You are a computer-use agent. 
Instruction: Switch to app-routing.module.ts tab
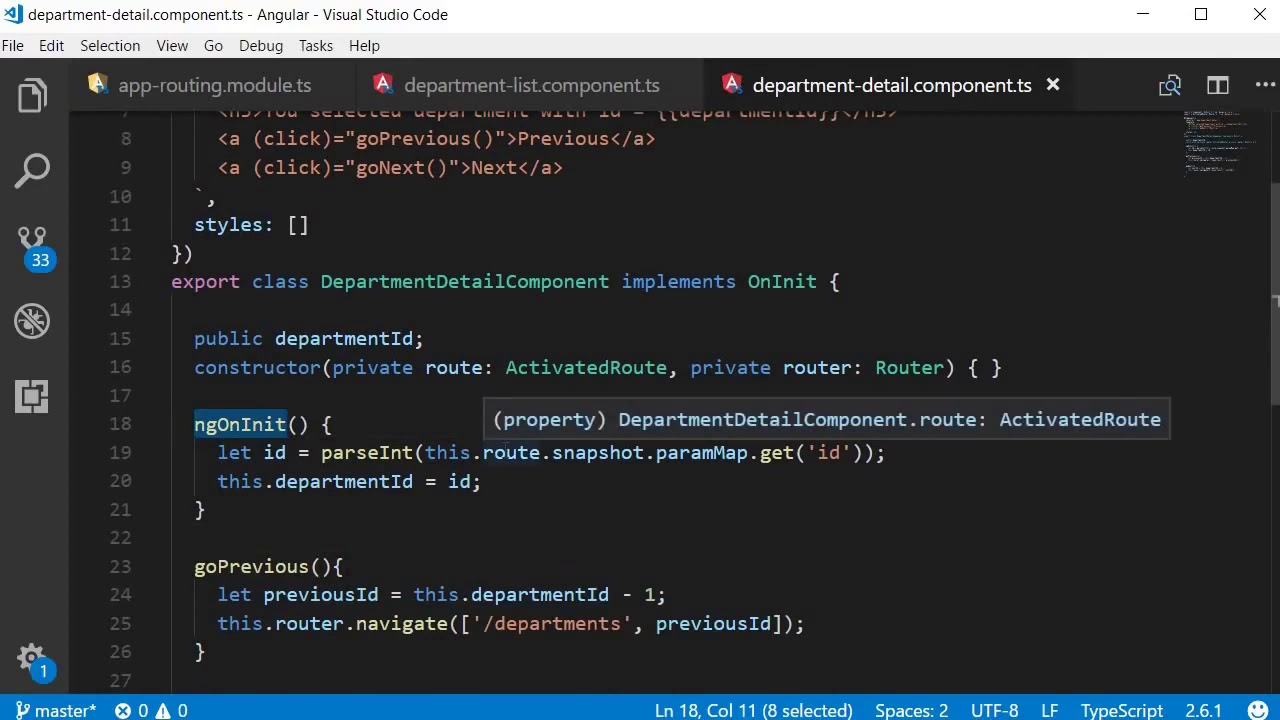213,85
